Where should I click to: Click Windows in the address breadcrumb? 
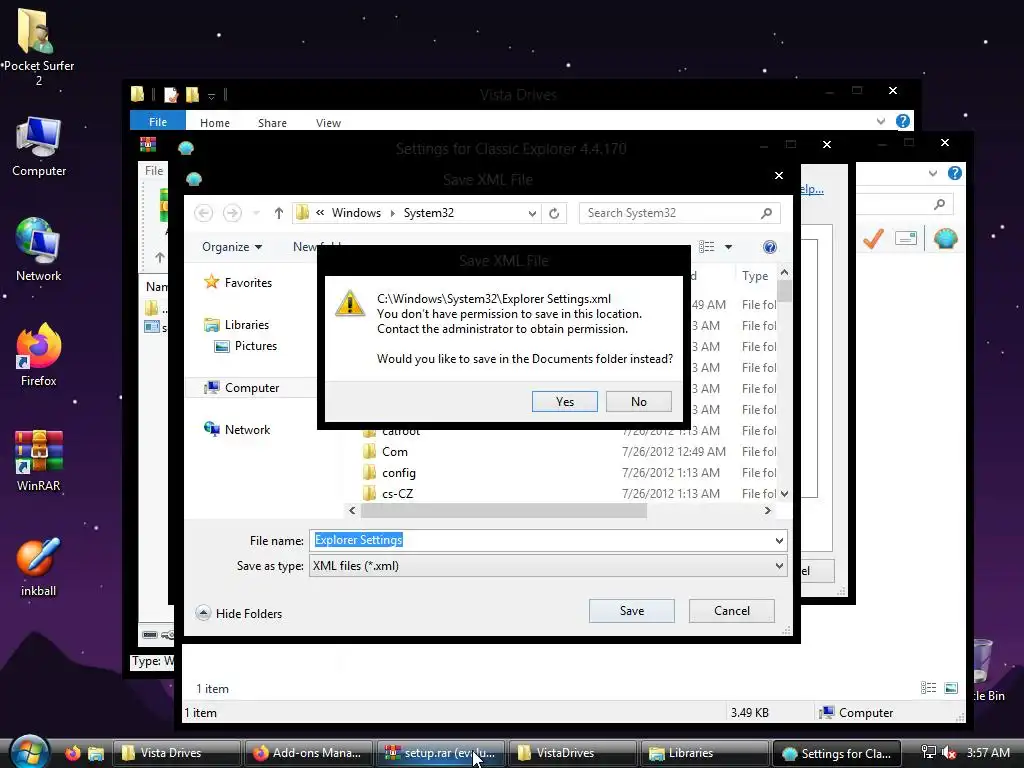click(356, 213)
